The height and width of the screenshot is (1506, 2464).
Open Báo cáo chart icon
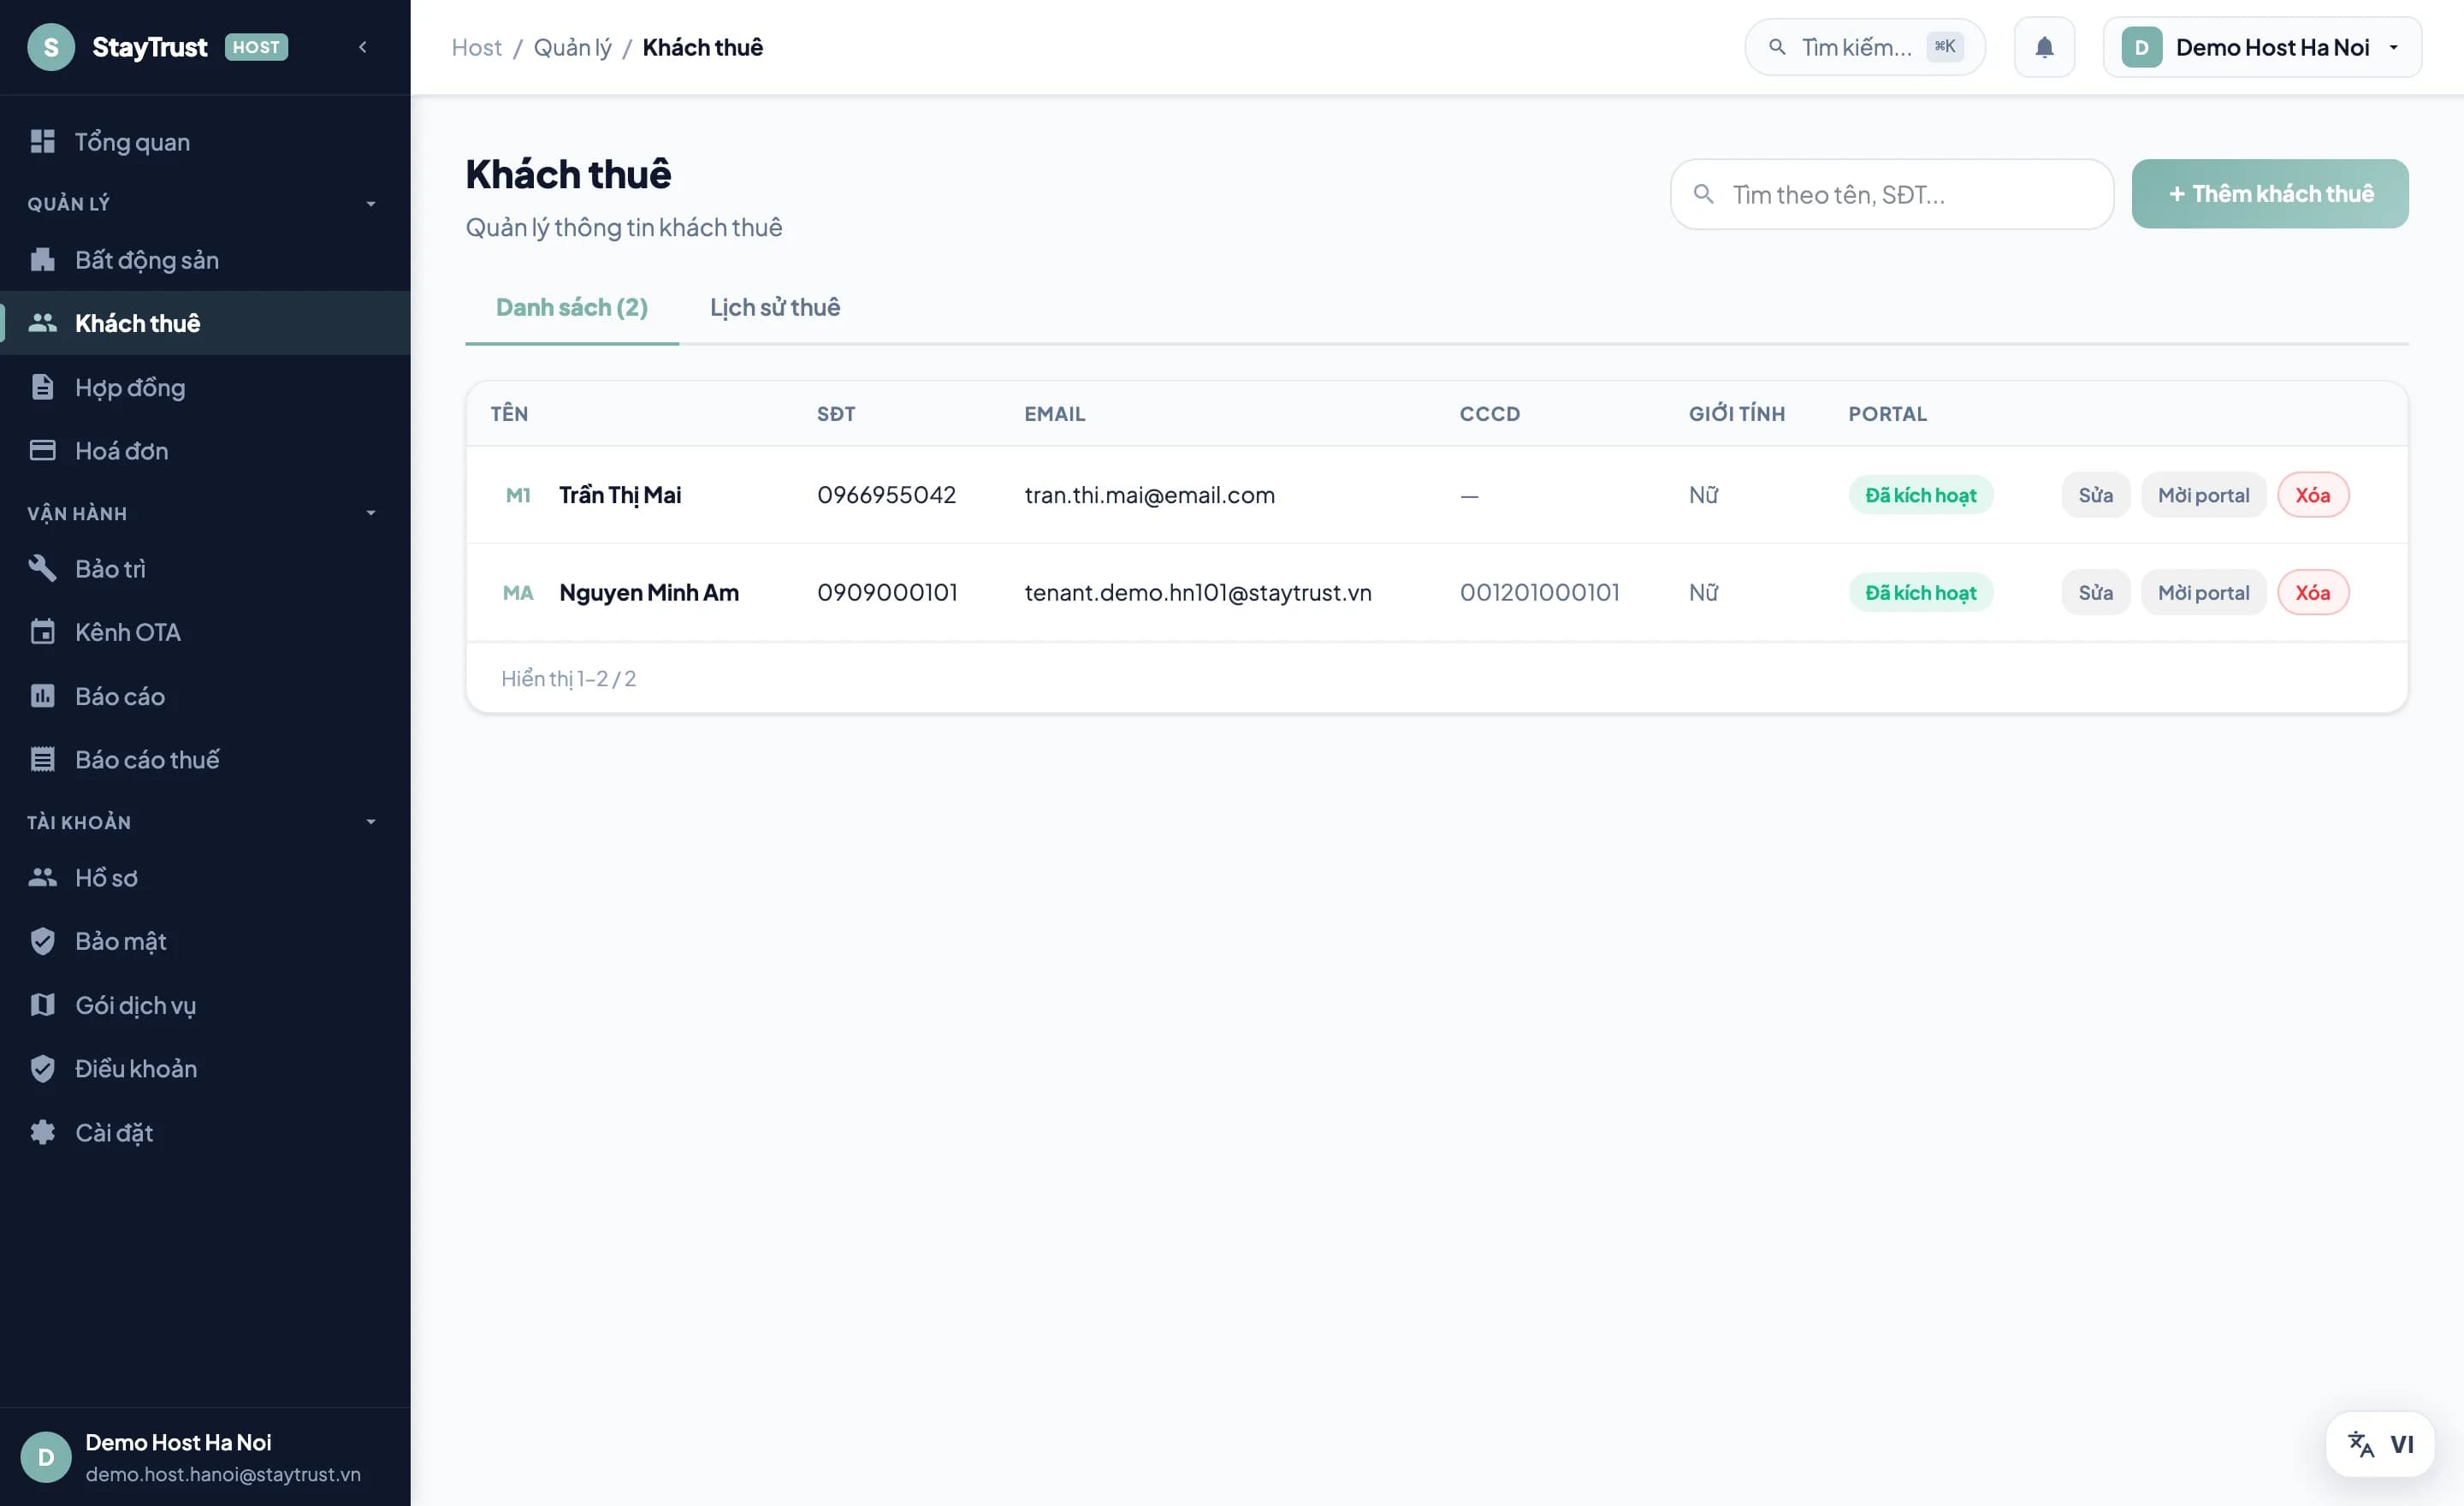pyautogui.click(x=42, y=695)
